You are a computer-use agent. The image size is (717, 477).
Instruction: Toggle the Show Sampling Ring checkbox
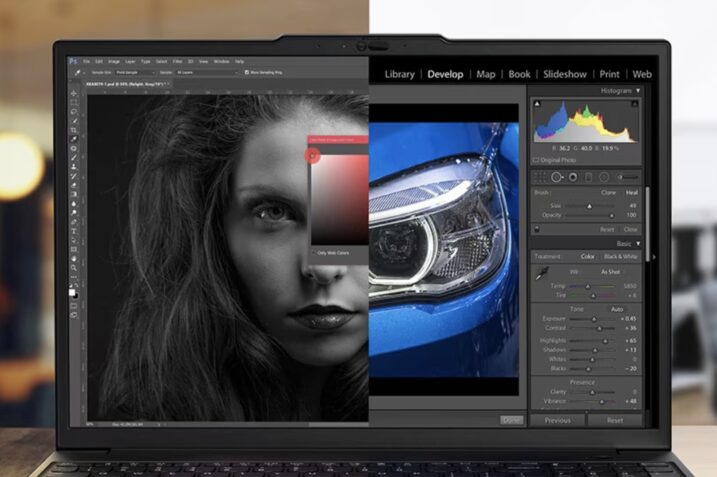click(x=247, y=72)
